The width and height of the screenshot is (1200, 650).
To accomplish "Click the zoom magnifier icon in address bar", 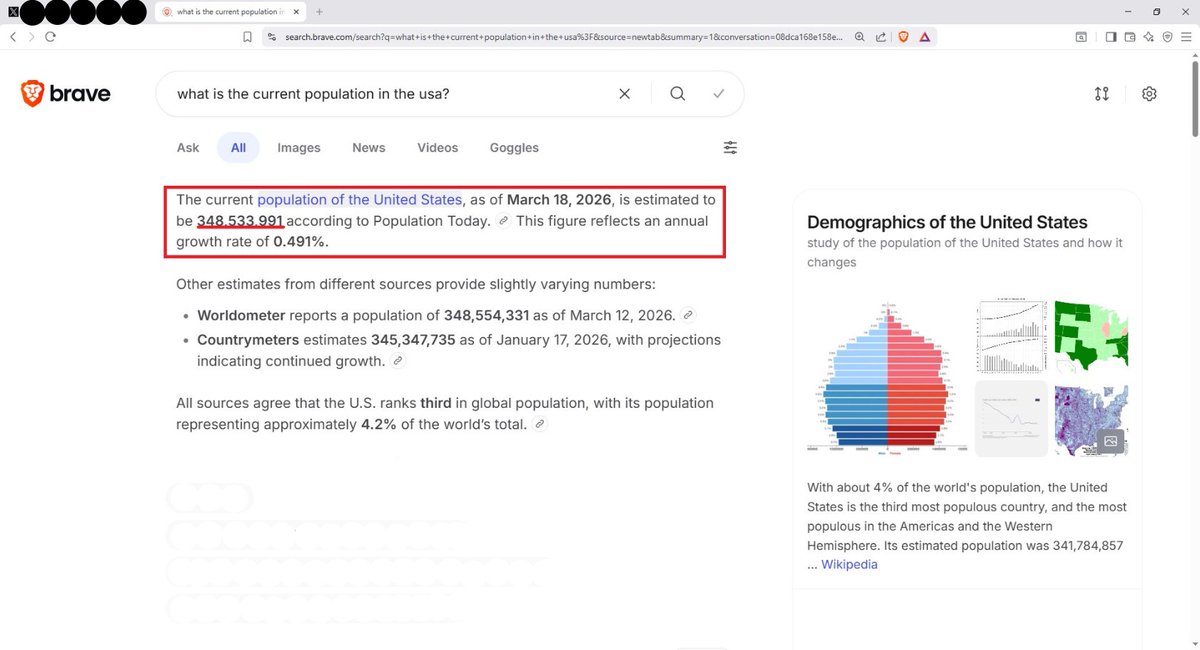I will pyautogui.click(x=859, y=36).
